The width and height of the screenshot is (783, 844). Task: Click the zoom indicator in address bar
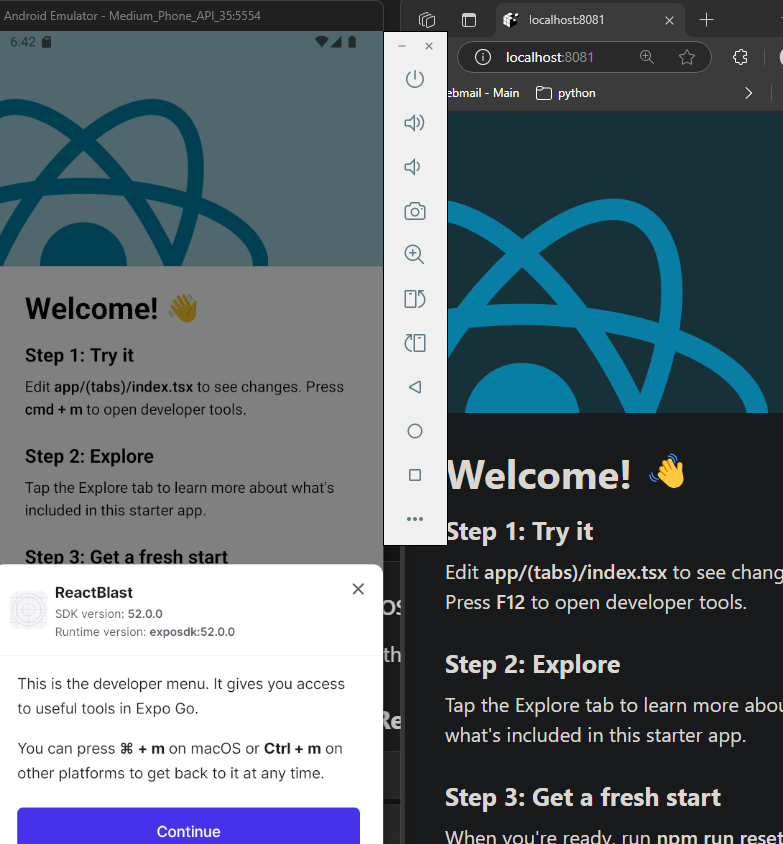point(646,57)
